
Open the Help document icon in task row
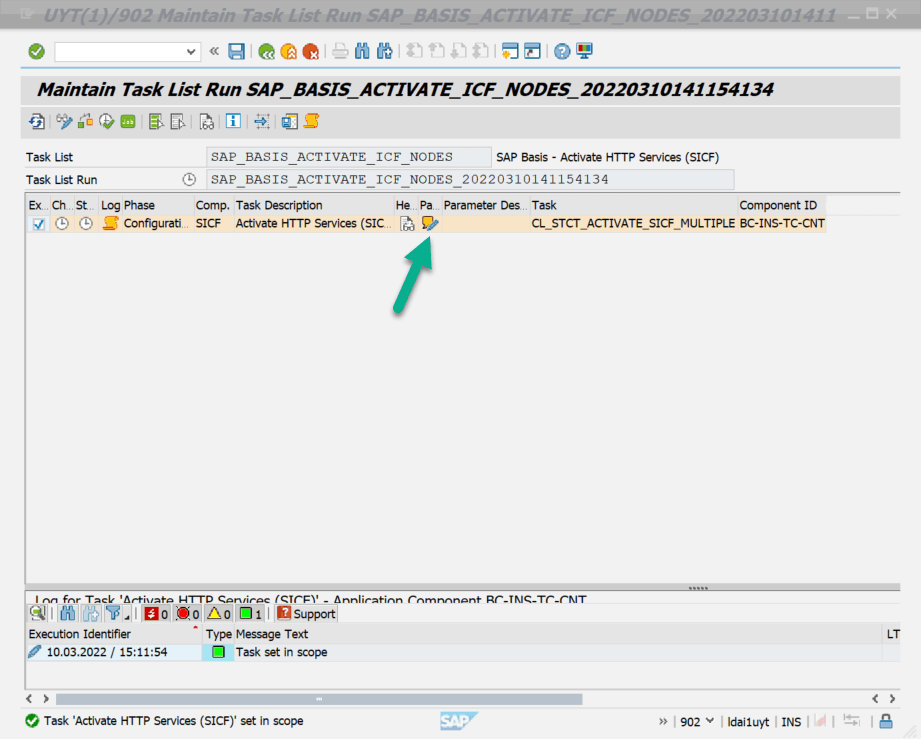406,224
